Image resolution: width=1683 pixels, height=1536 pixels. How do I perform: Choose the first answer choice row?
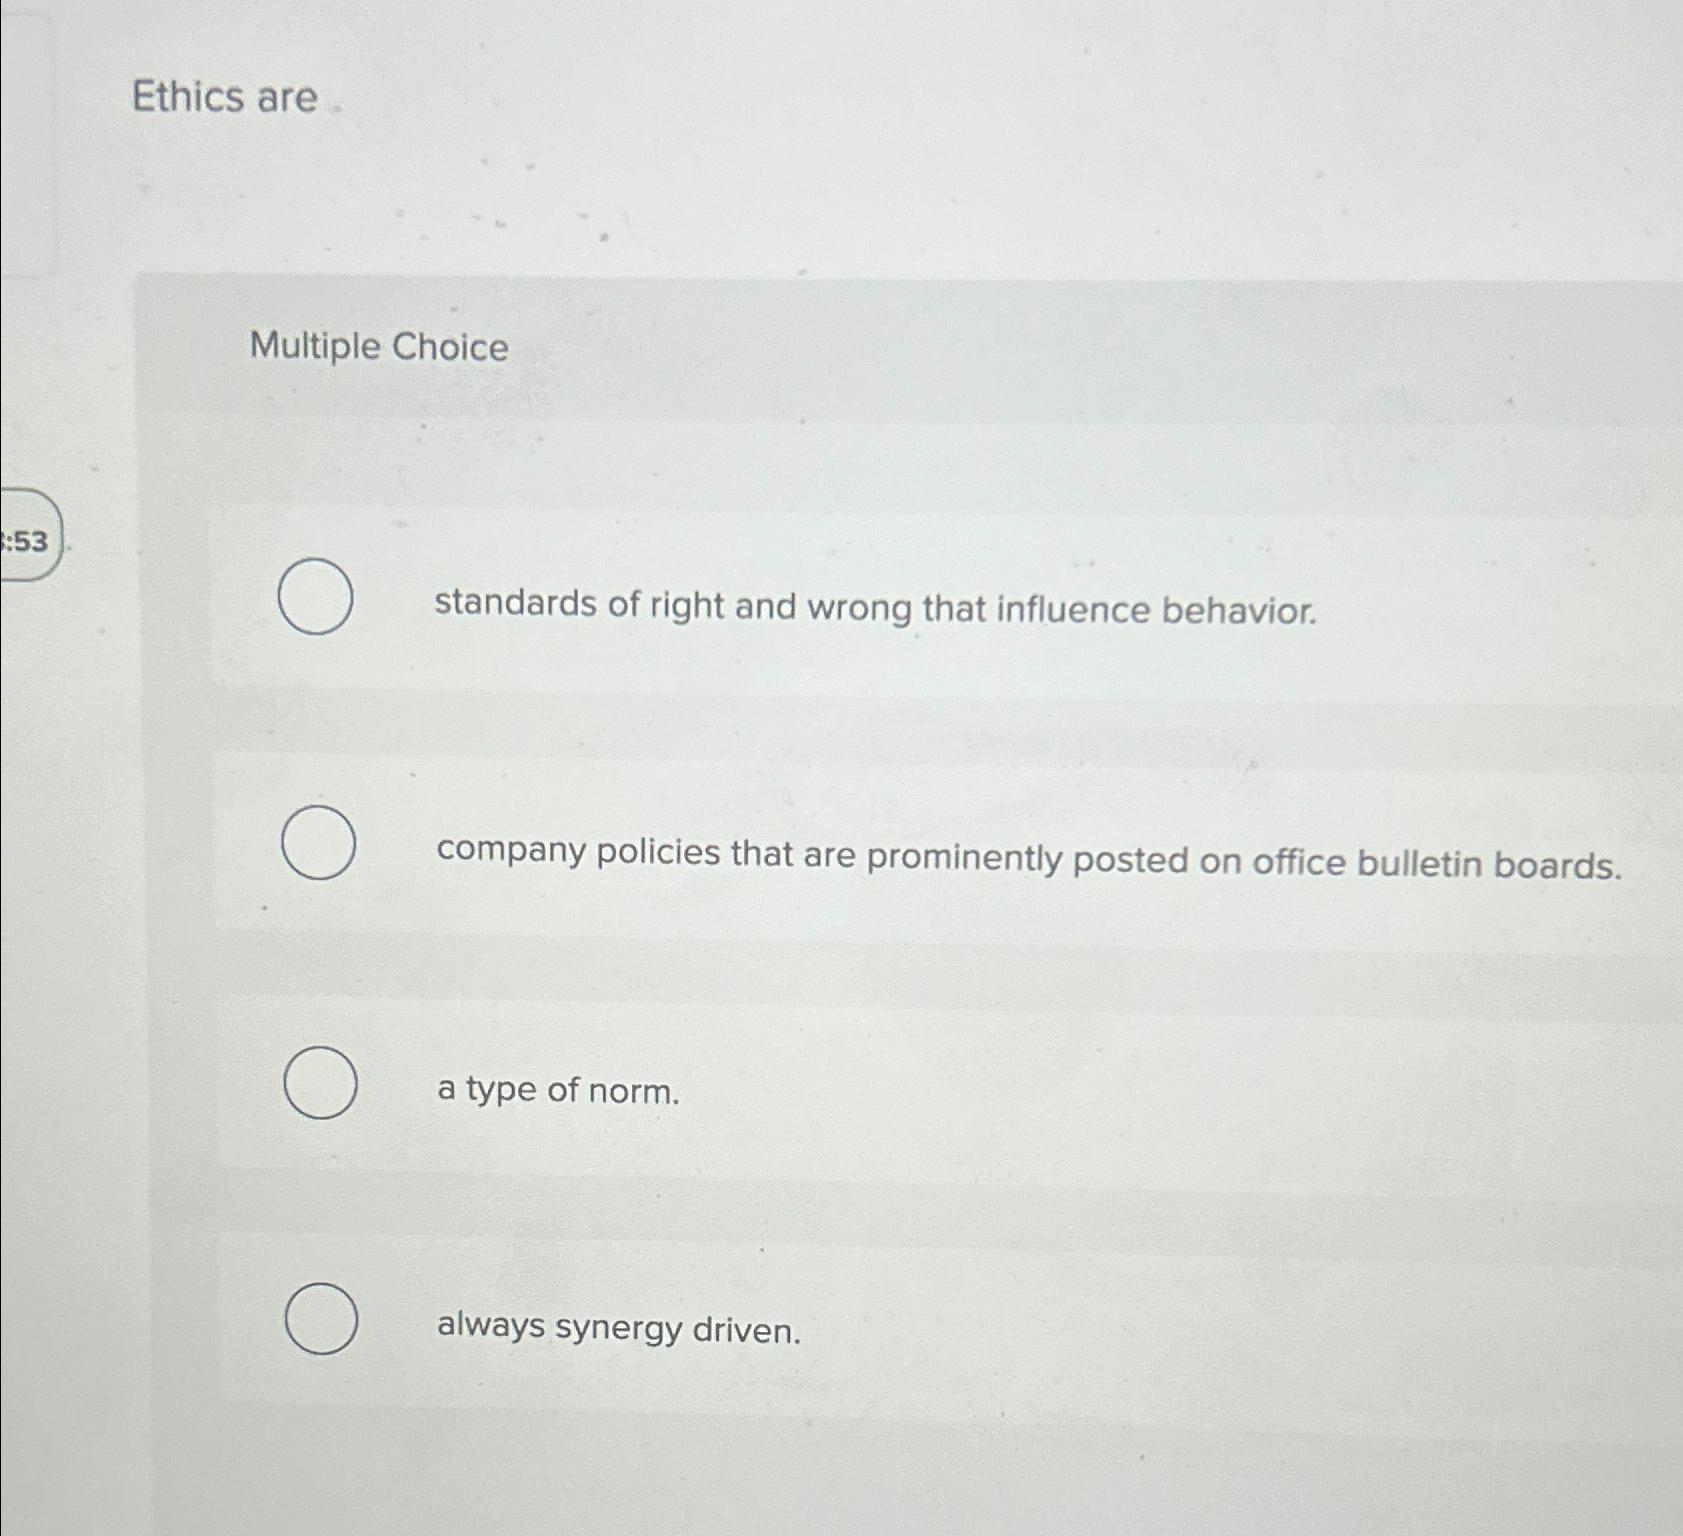point(800,600)
